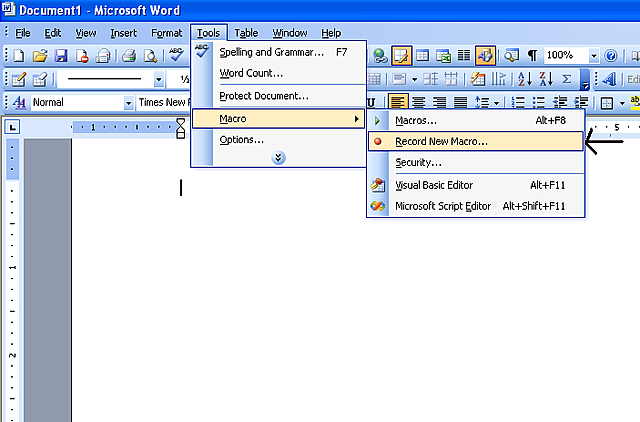Click the Bullets list icon

(x=539, y=102)
